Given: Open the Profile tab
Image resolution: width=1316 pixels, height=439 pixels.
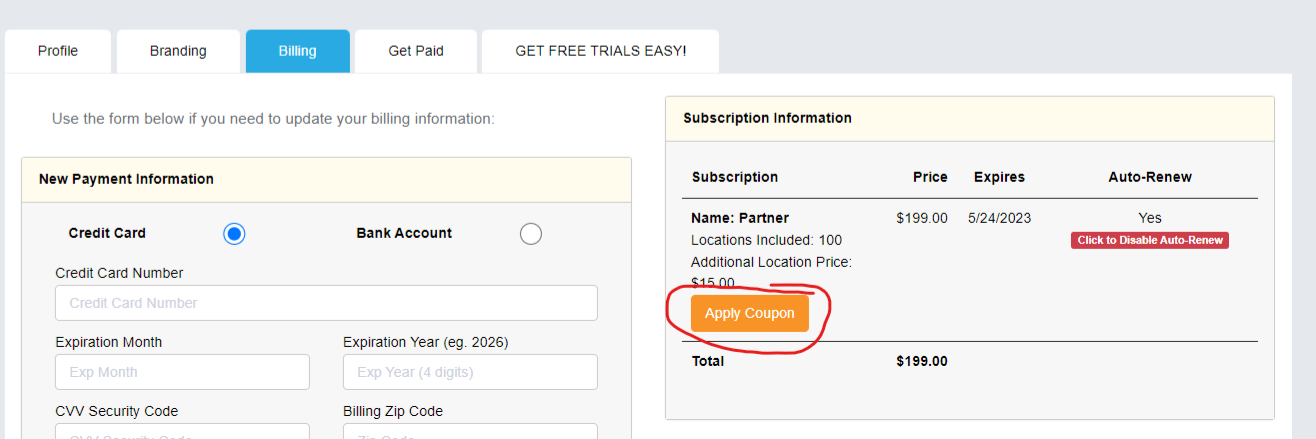Looking at the screenshot, I should tap(58, 51).
